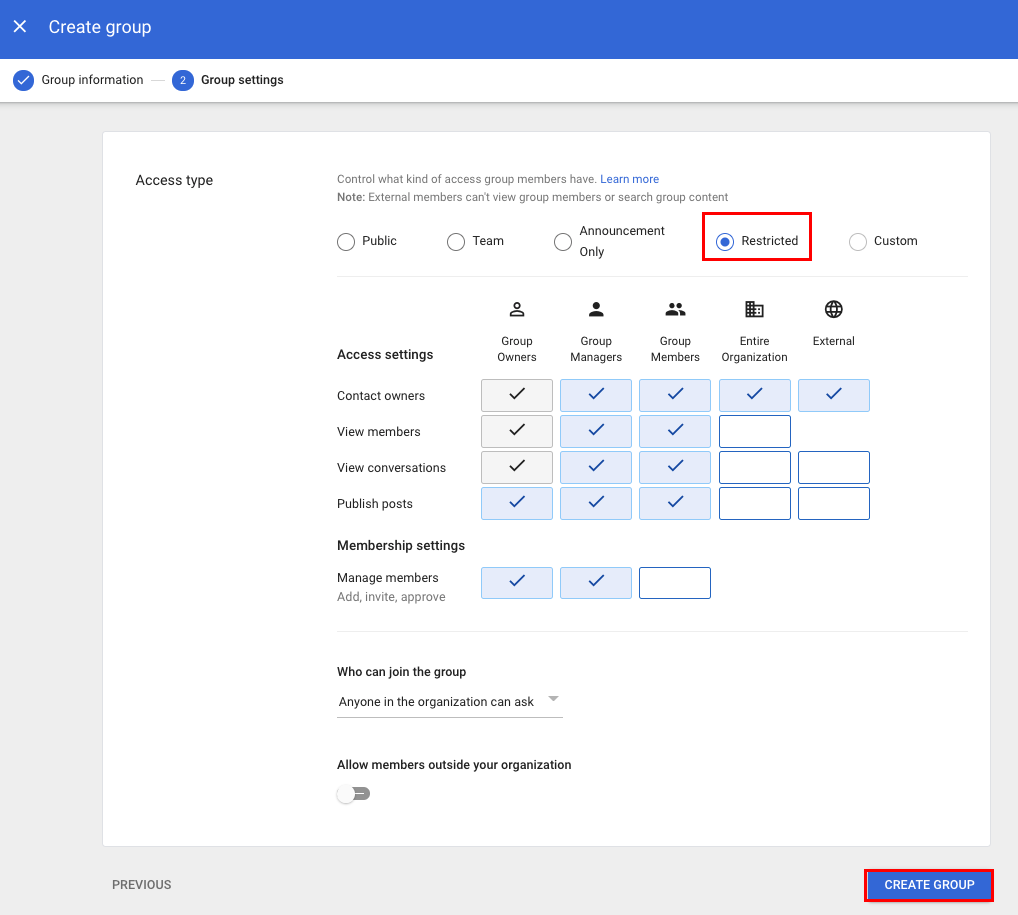Open the Group settings step label

pos(242,80)
